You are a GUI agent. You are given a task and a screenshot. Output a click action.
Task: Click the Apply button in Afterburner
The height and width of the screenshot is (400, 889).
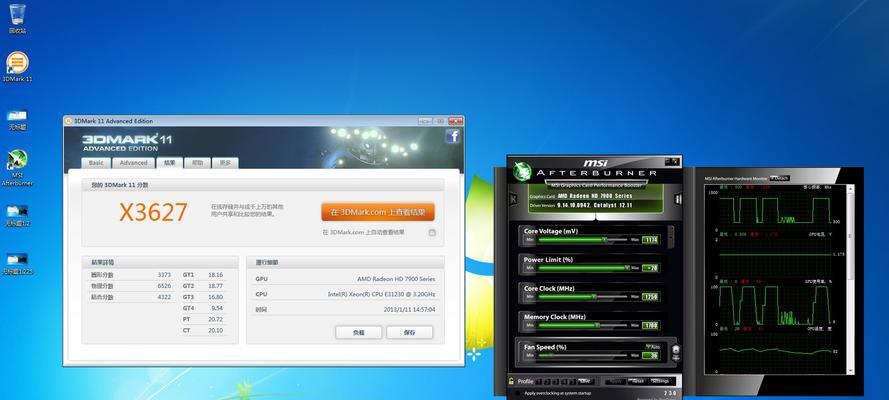click(616, 381)
